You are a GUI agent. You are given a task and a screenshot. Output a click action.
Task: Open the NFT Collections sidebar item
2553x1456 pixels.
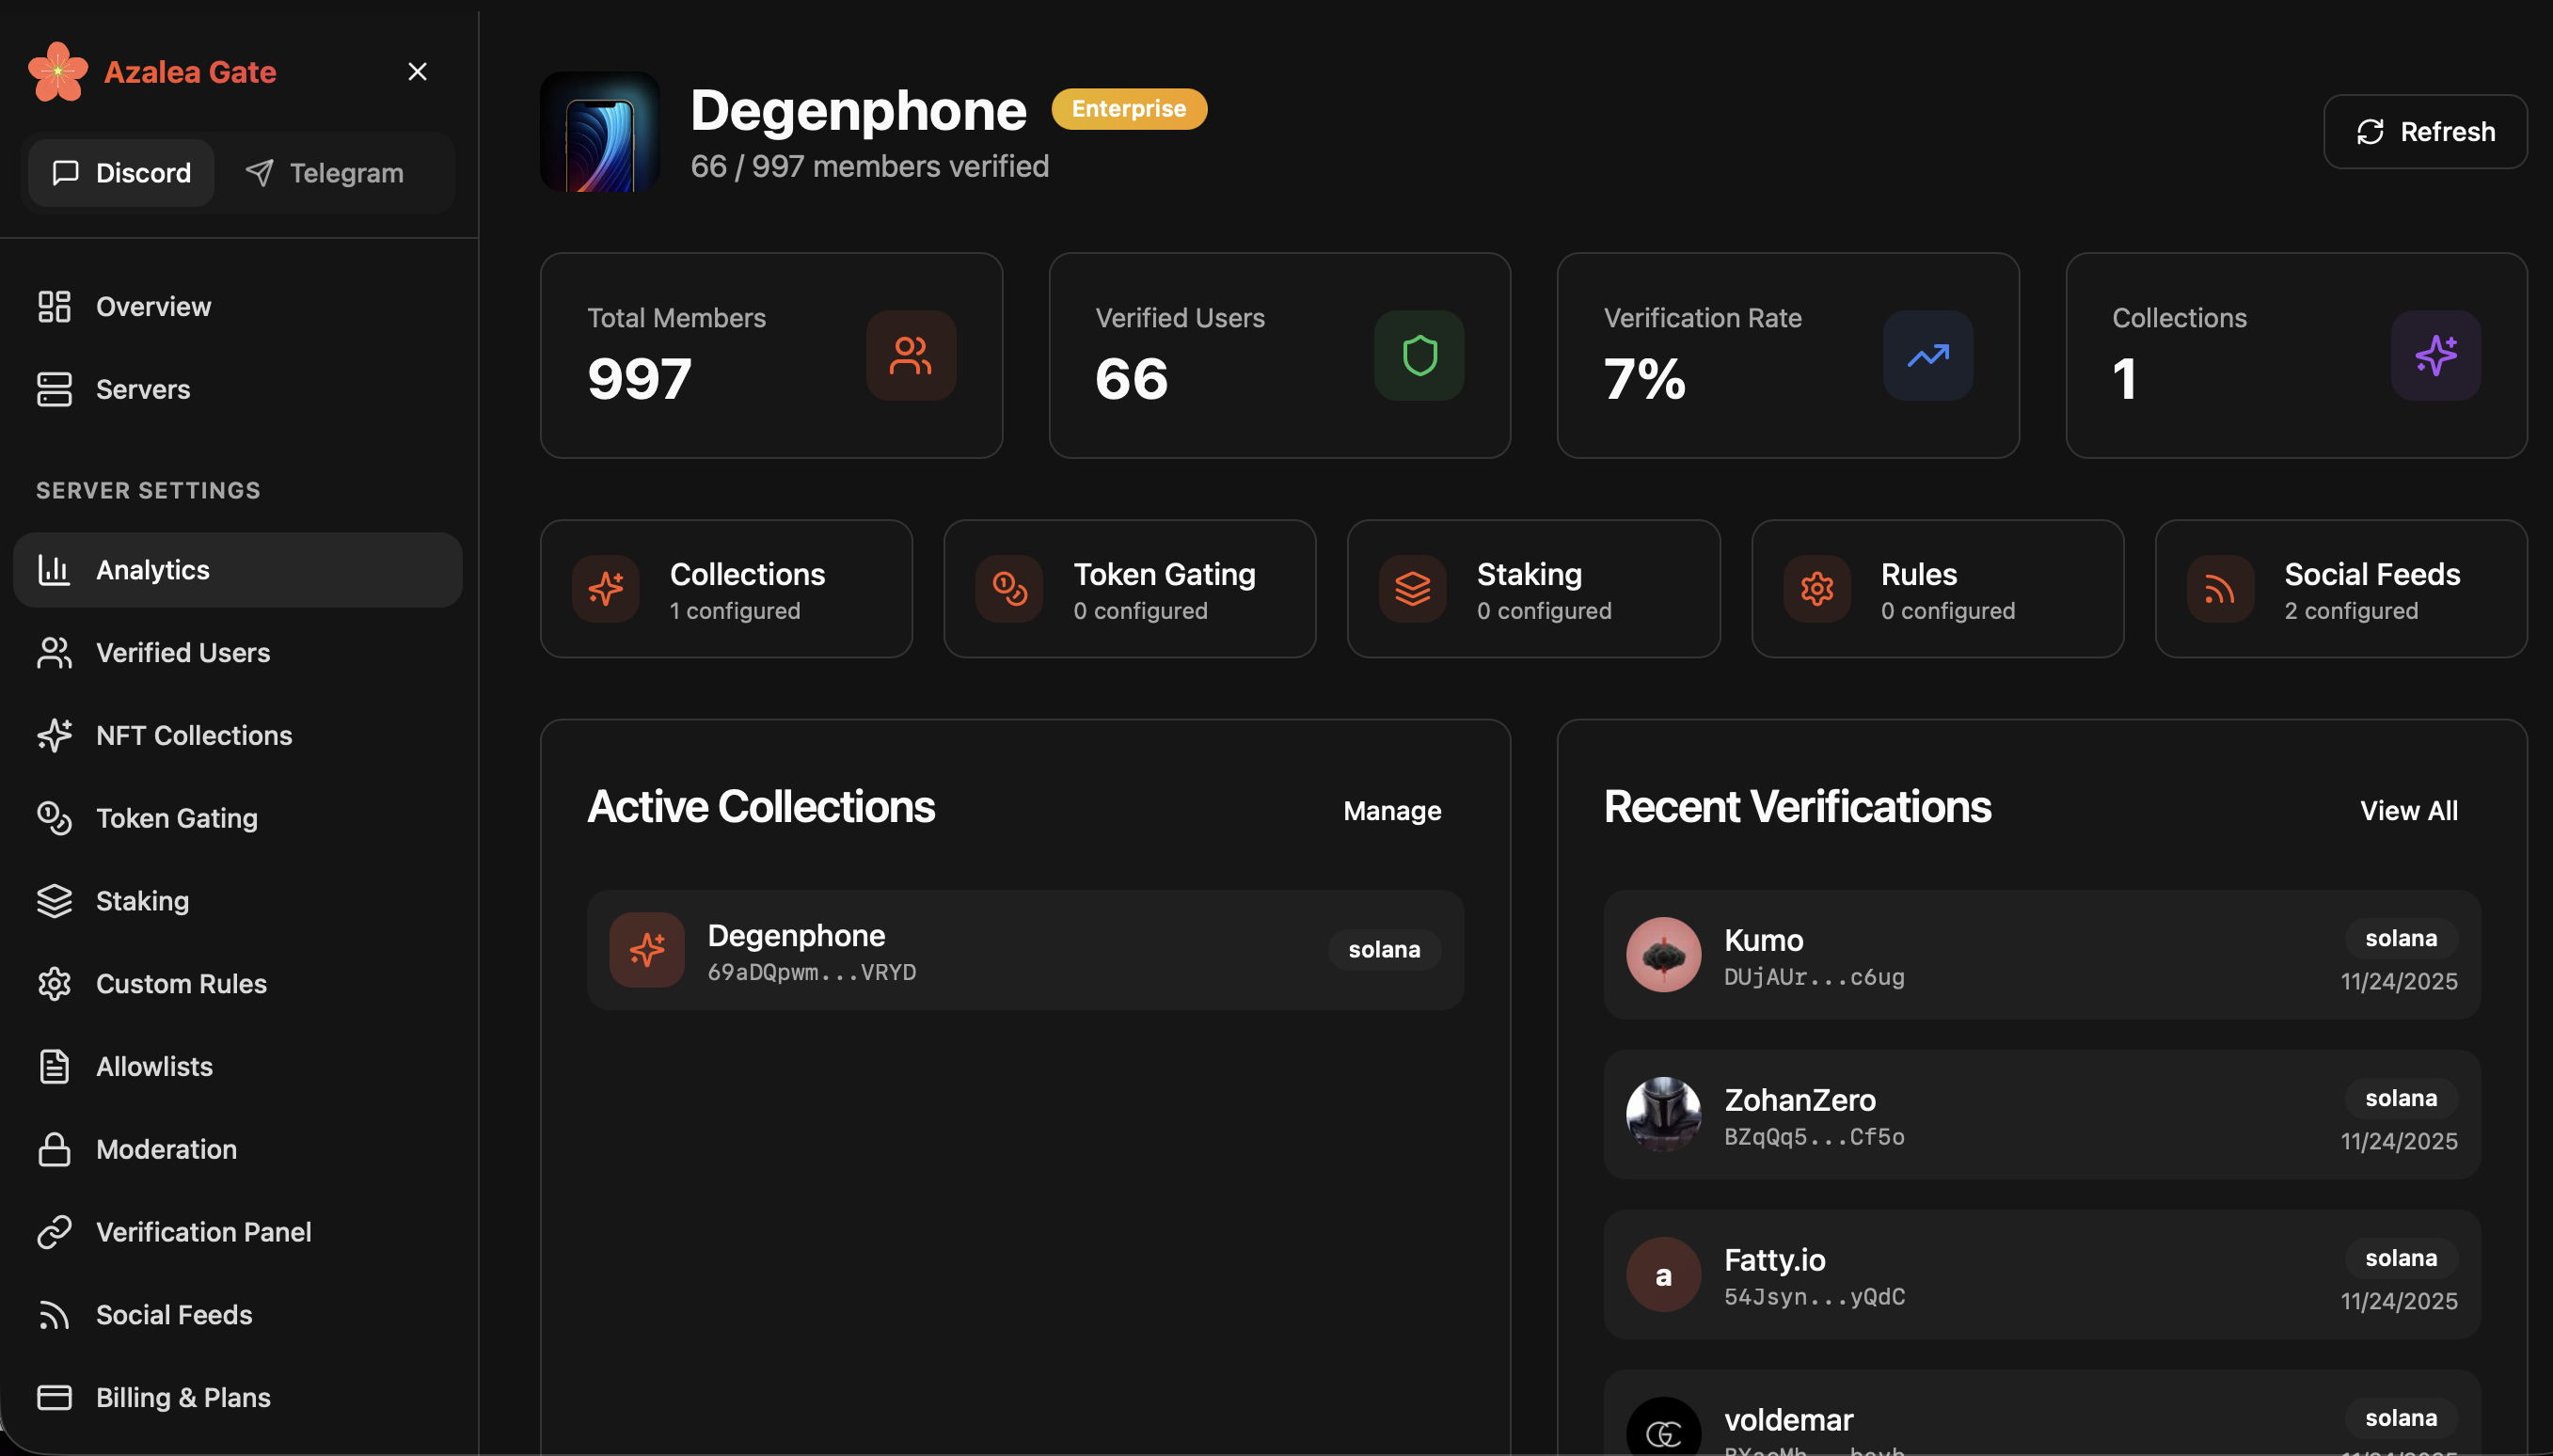(193, 735)
